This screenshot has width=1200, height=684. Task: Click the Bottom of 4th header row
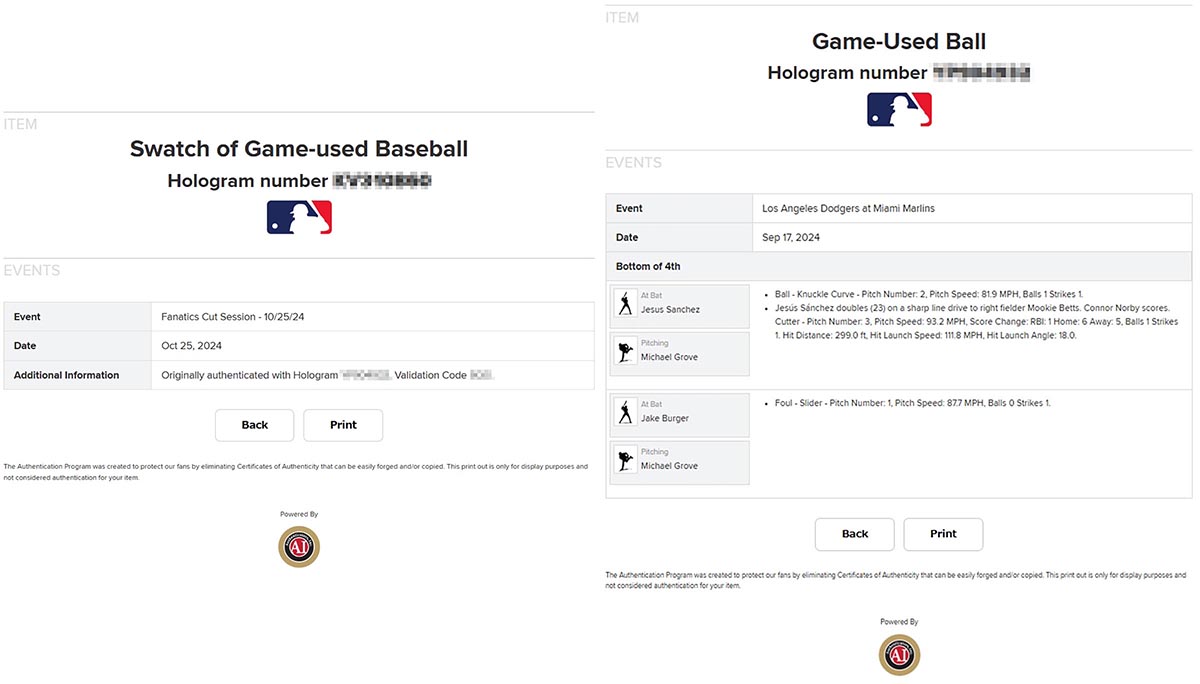[899, 266]
